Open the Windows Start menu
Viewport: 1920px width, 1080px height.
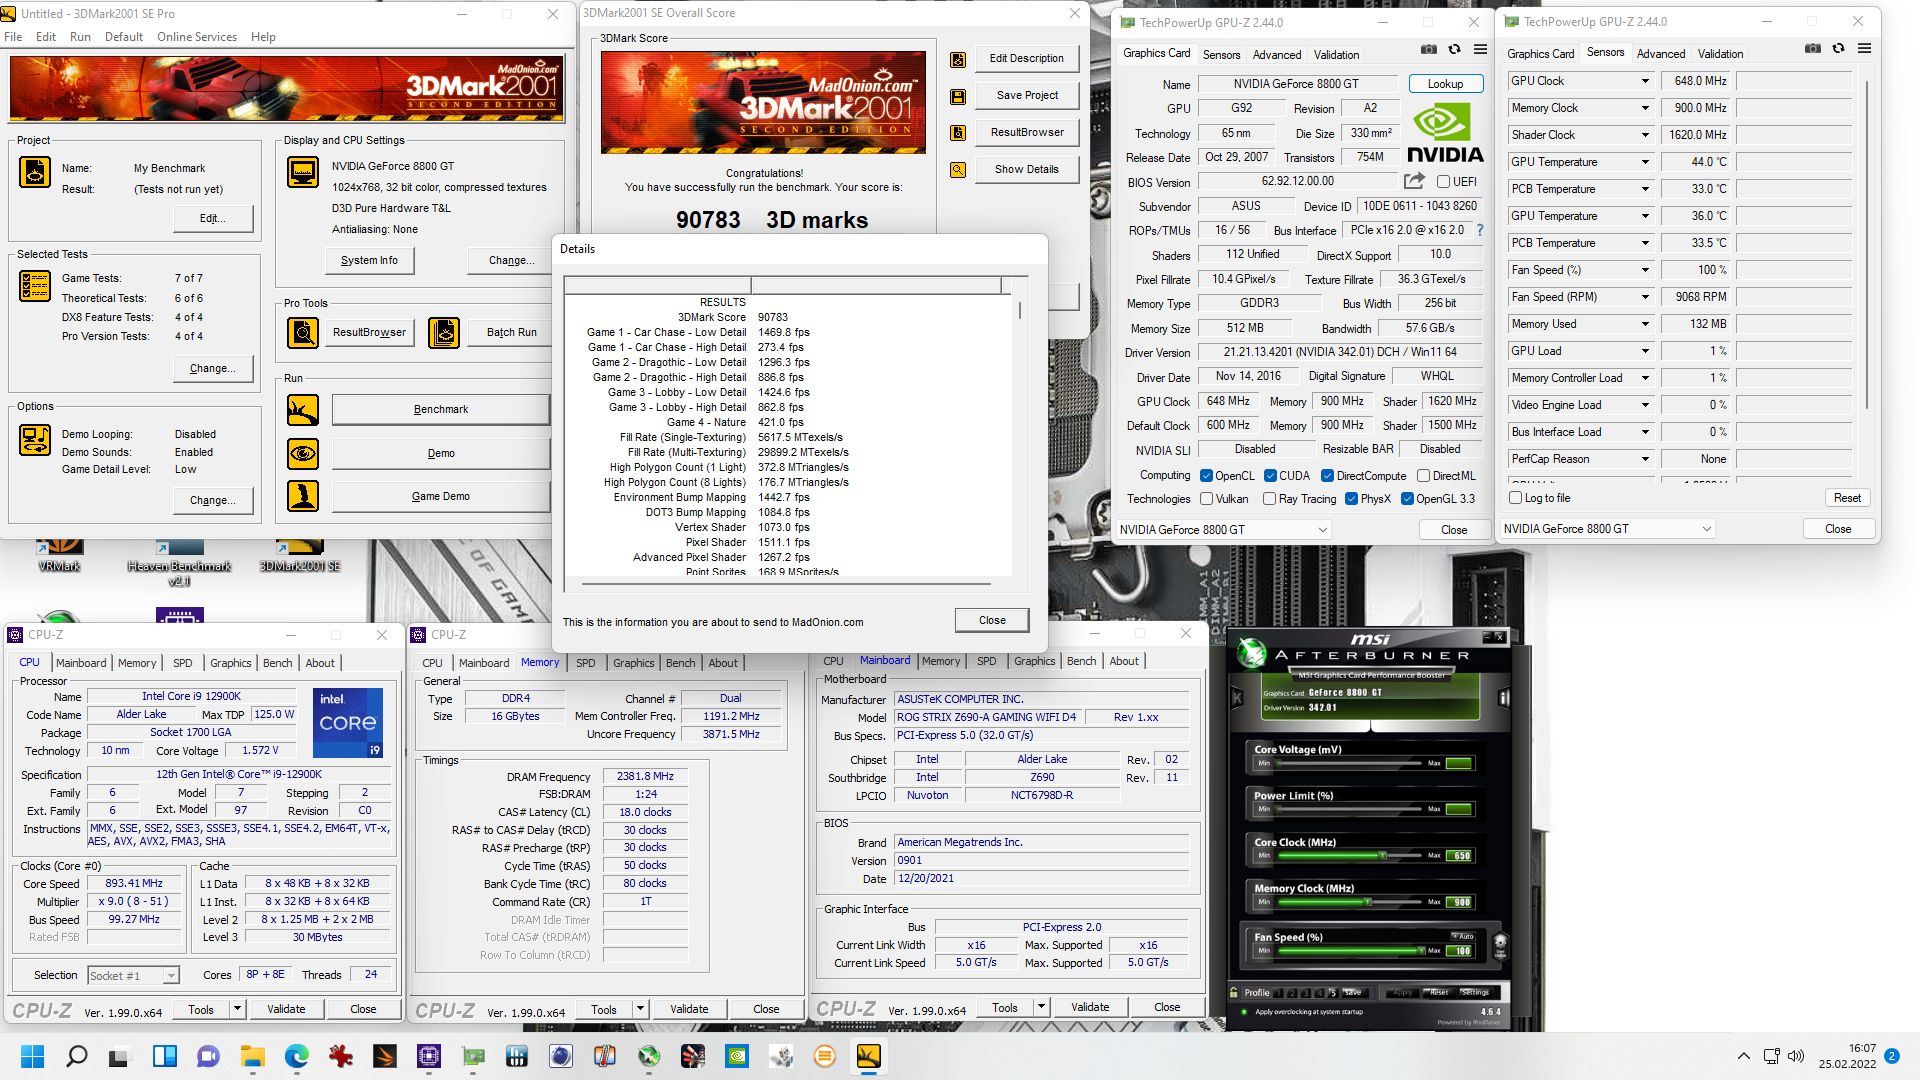pyautogui.click(x=32, y=1056)
